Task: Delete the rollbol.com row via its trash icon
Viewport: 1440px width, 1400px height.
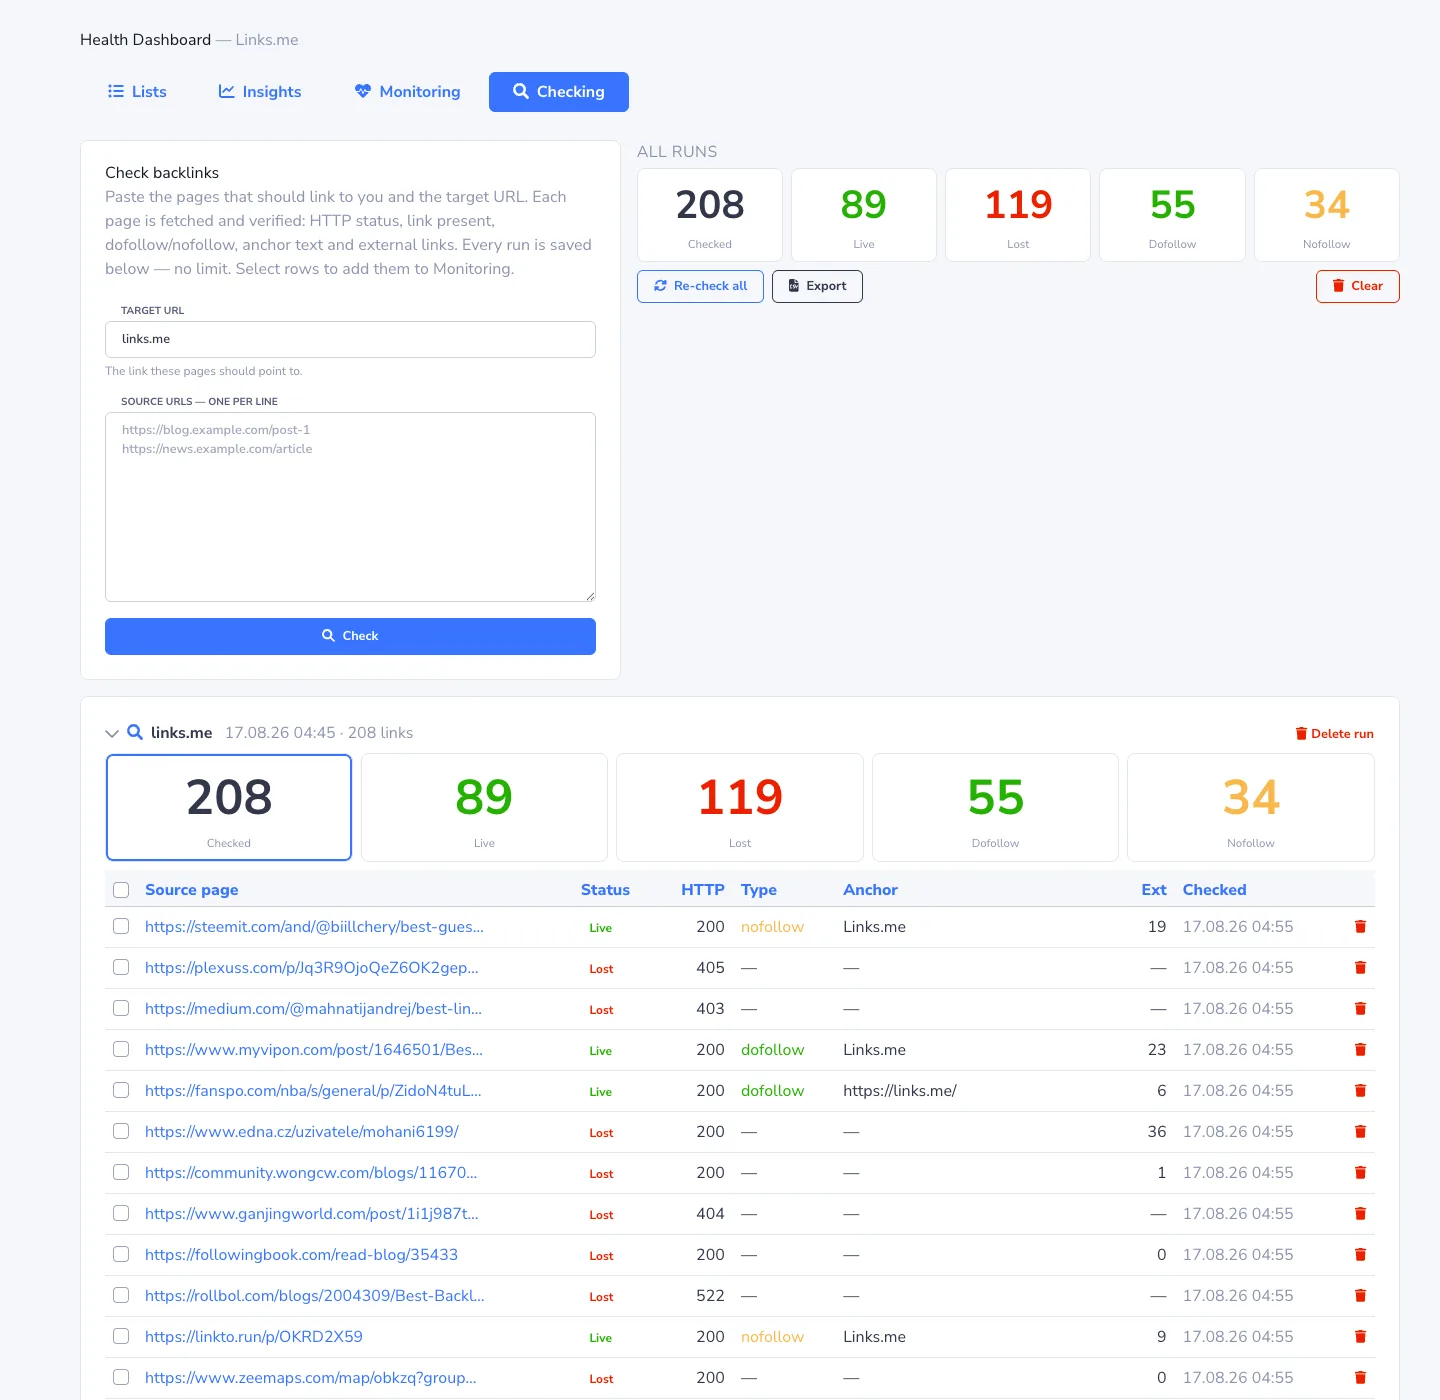Action: tap(1360, 1296)
